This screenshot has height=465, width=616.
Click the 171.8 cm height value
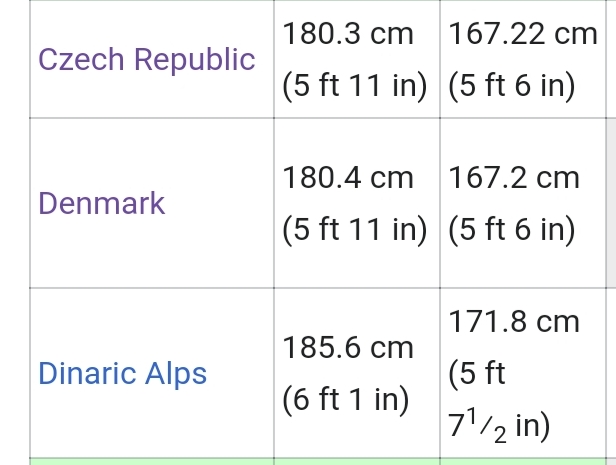click(514, 322)
